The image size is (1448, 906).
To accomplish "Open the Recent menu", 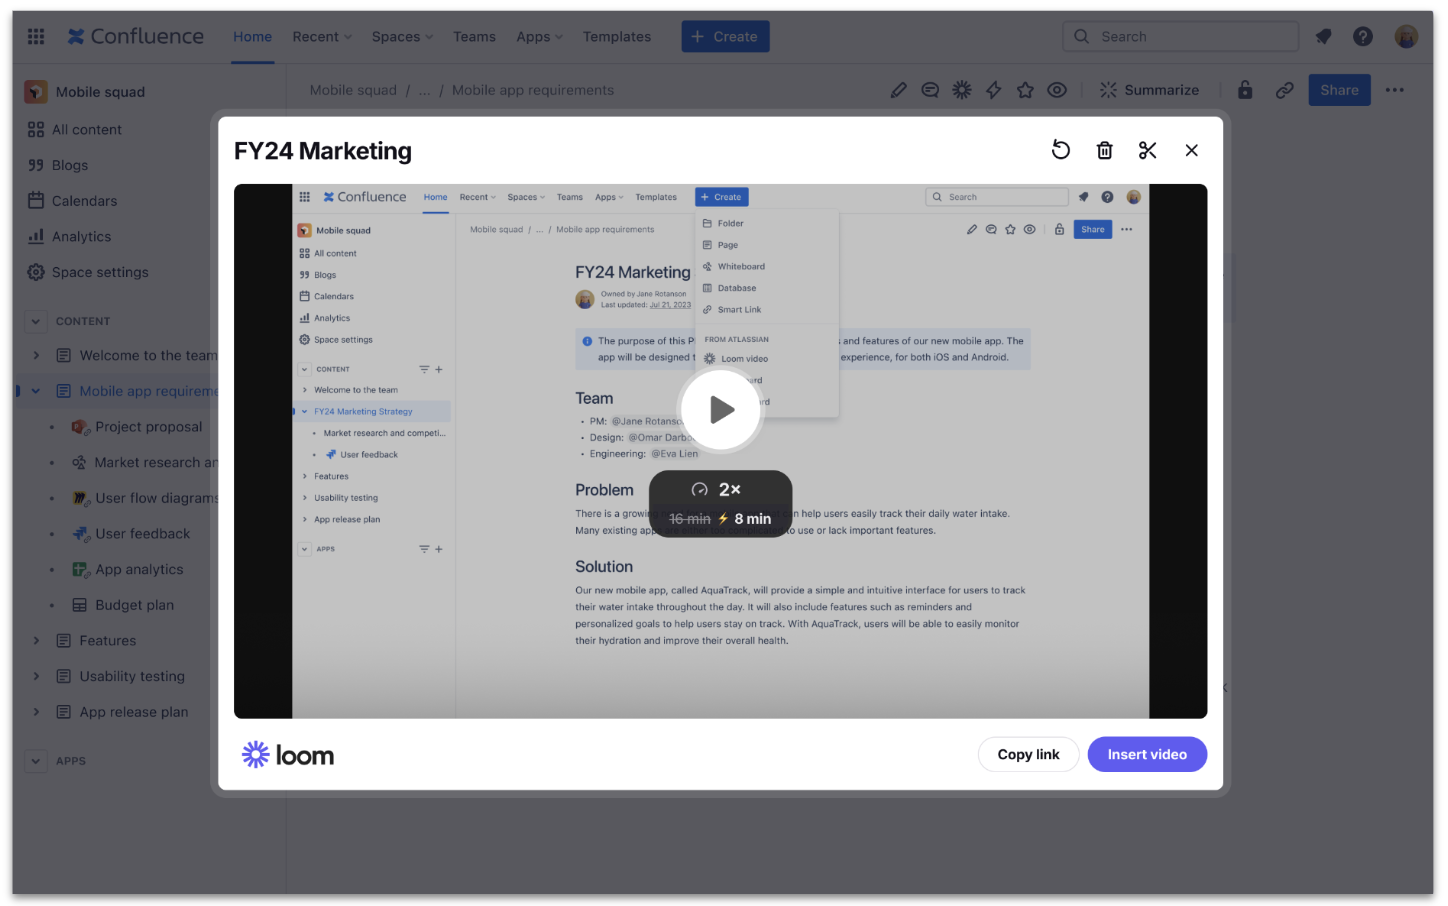I will (321, 36).
